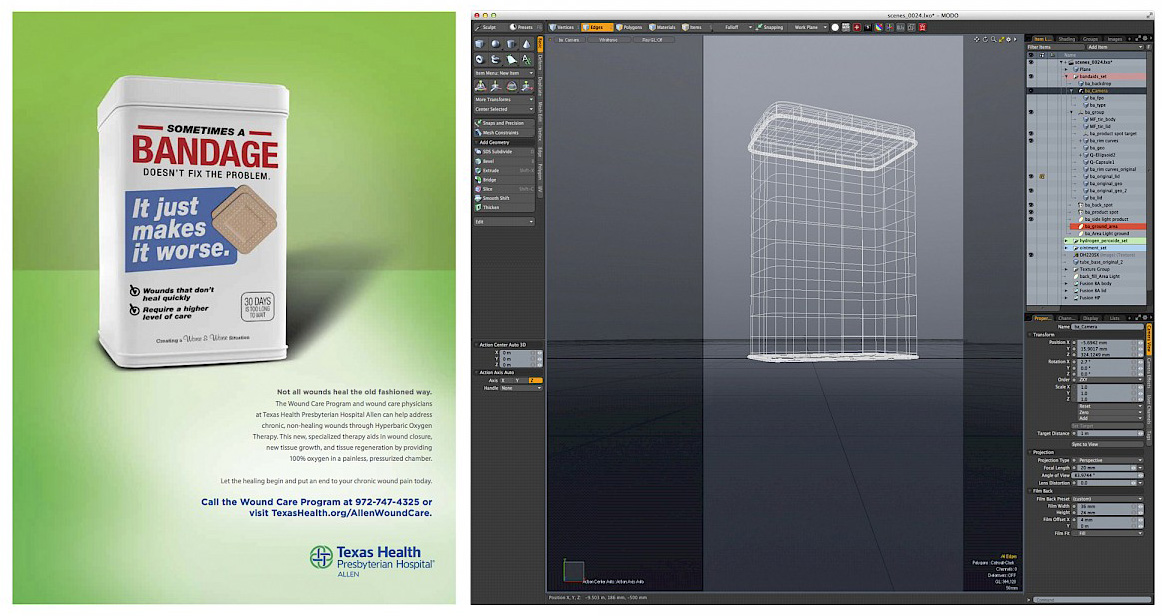Open the Channels tab in properties panel
1162x616 pixels.
(1066, 318)
